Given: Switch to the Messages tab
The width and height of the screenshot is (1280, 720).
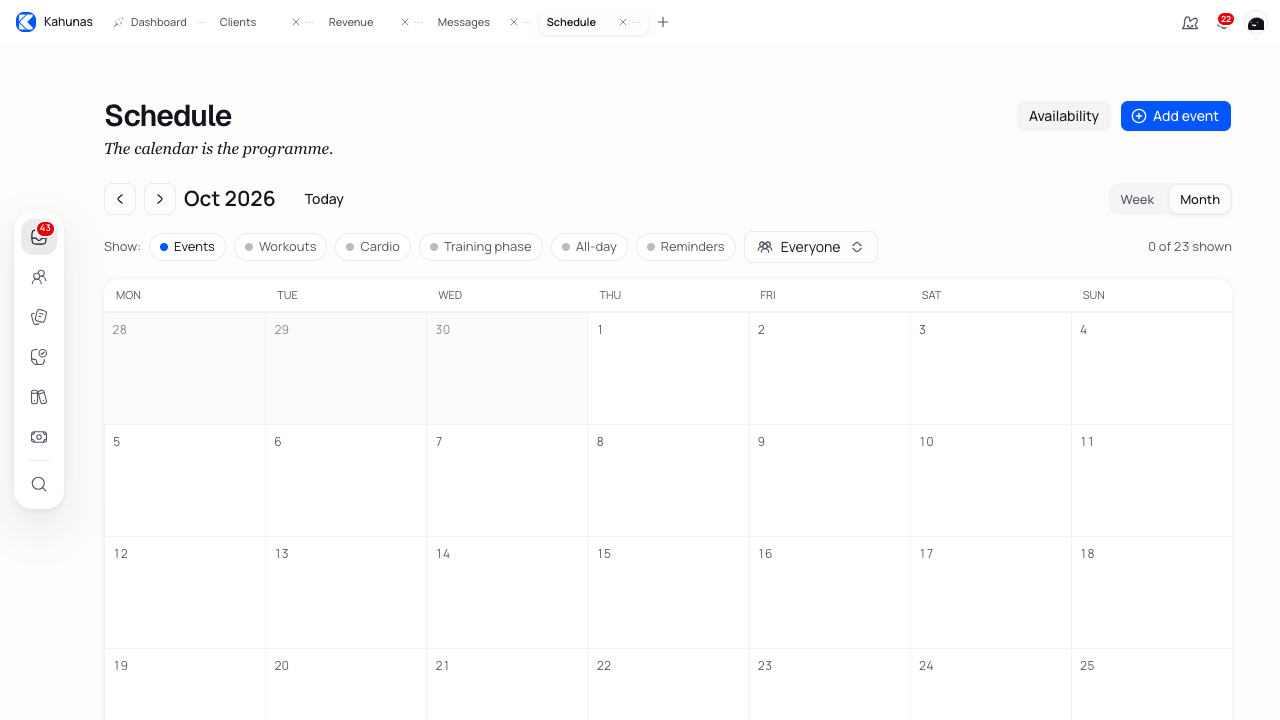Looking at the screenshot, I should (x=464, y=22).
